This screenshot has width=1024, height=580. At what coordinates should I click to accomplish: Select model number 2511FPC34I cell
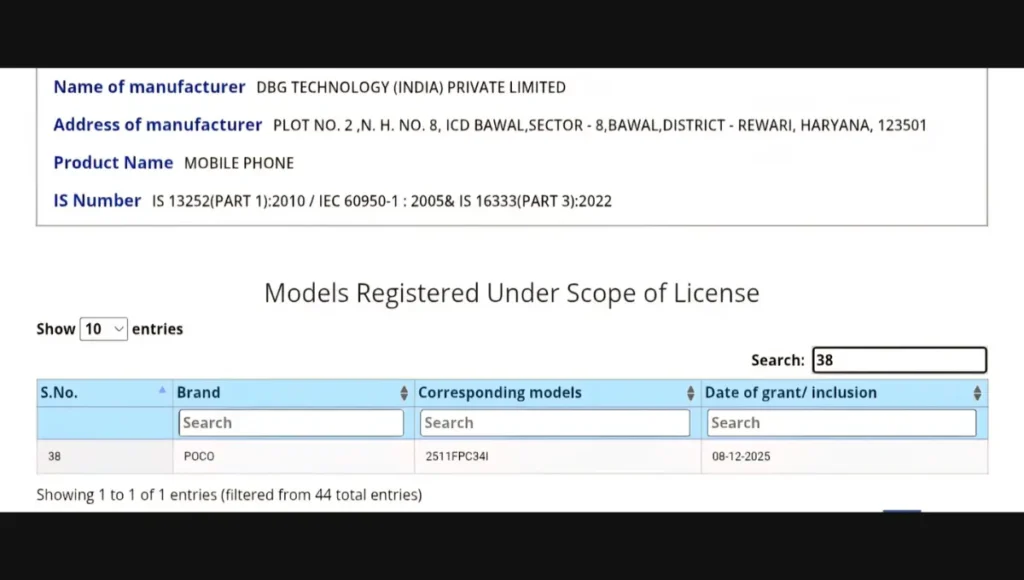click(x=457, y=457)
